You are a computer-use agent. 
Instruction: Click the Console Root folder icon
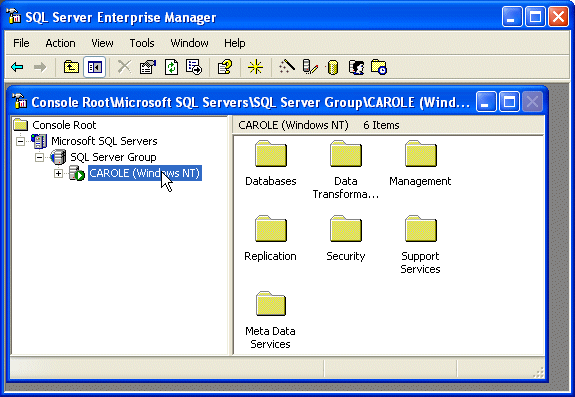21,125
